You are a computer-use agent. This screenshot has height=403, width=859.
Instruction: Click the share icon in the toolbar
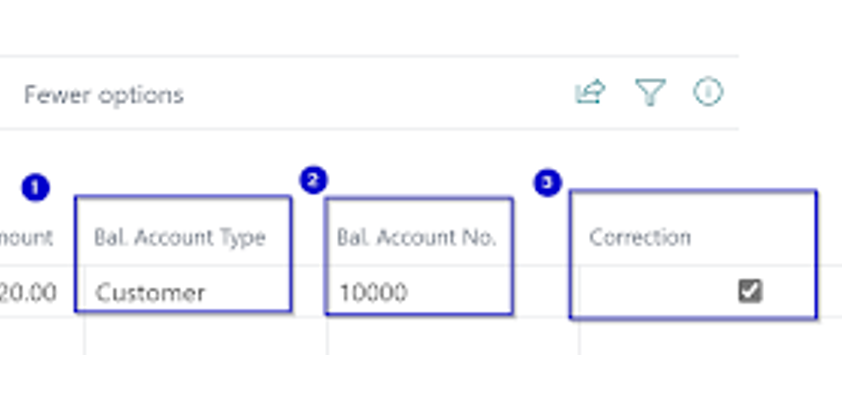pos(590,94)
